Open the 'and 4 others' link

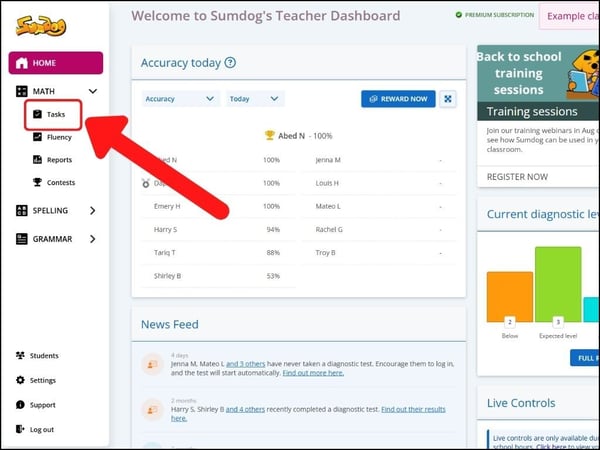point(245,409)
